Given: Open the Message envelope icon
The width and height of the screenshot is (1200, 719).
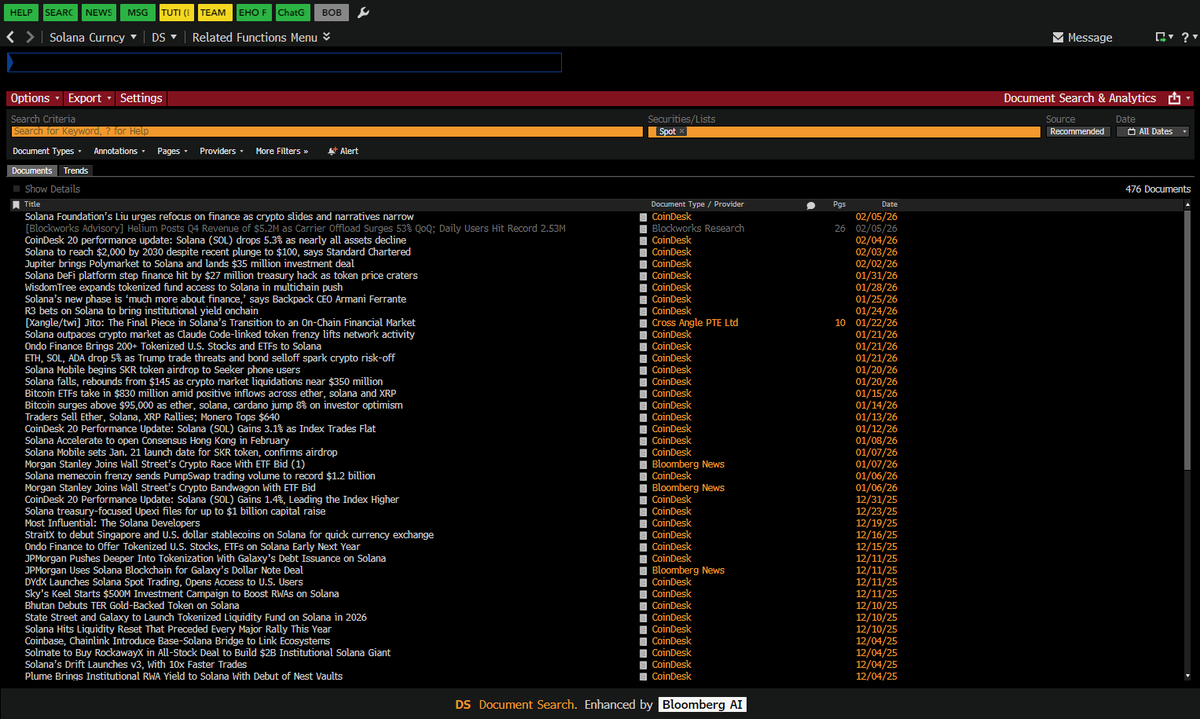Looking at the screenshot, I should tap(1058, 37).
